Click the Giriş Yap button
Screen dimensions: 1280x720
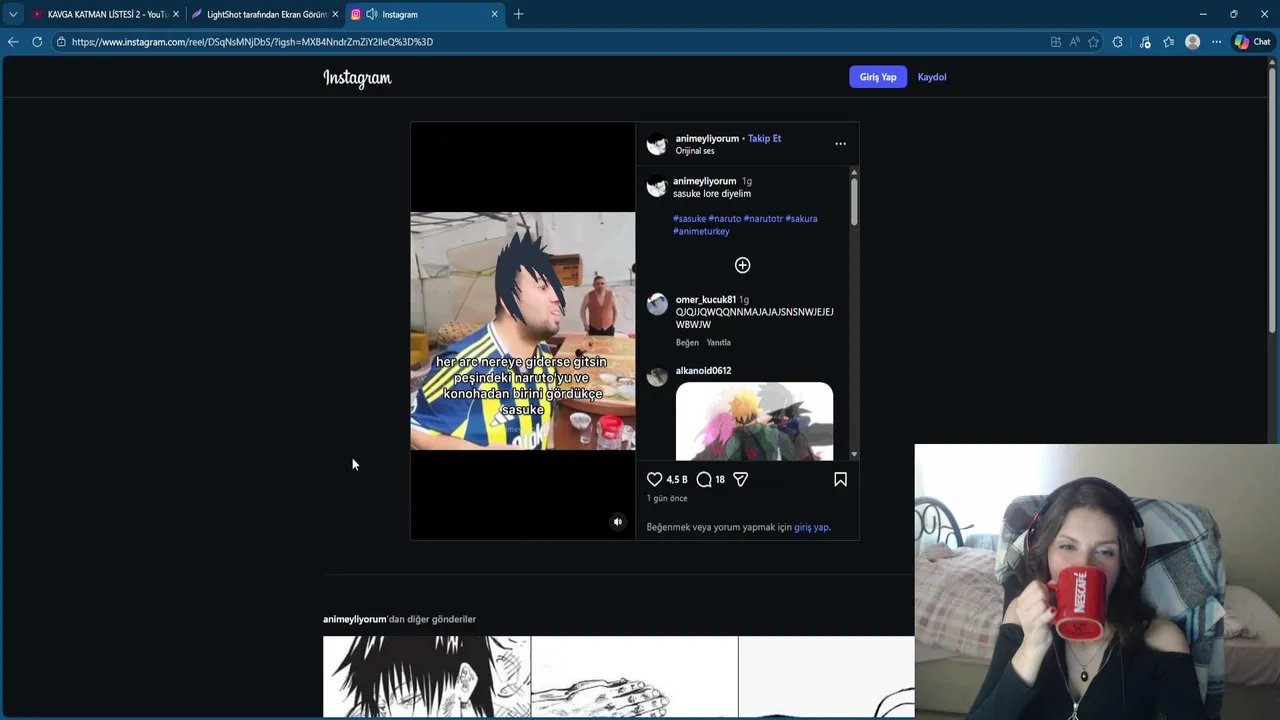tap(878, 77)
